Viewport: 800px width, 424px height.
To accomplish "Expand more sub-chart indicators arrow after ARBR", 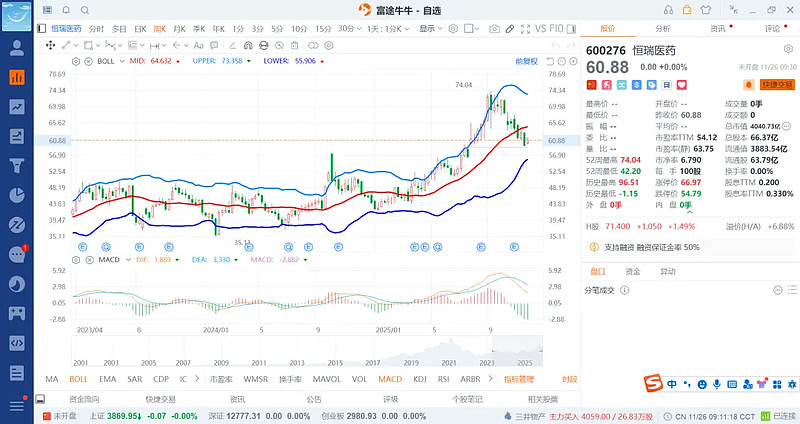I will (x=490, y=379).
